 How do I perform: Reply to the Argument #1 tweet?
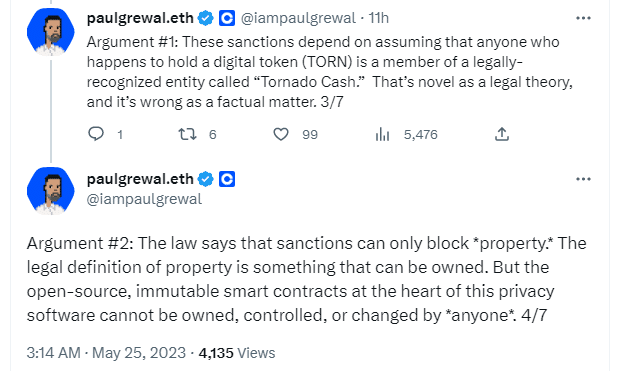tap(96, 134)
